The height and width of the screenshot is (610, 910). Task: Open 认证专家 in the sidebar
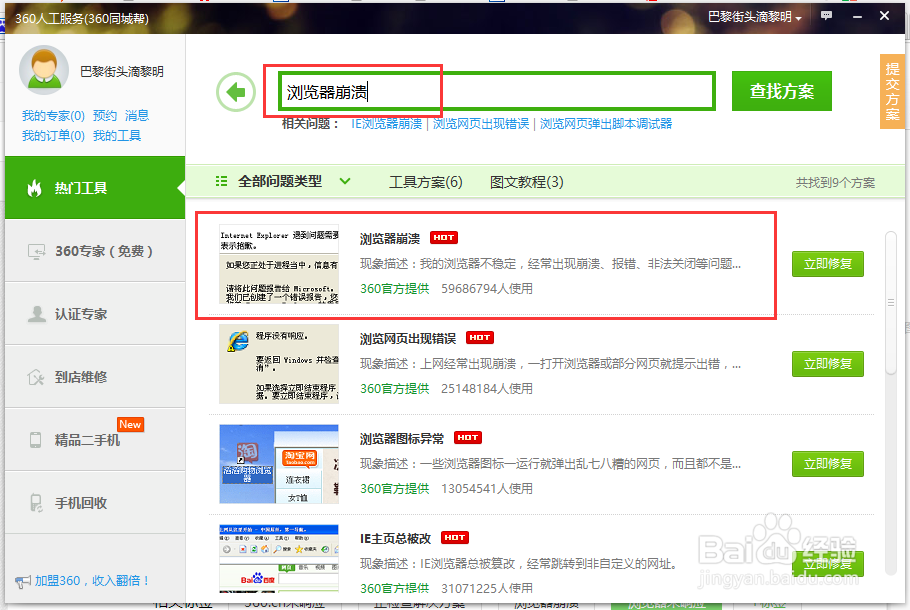coord(95,314)
